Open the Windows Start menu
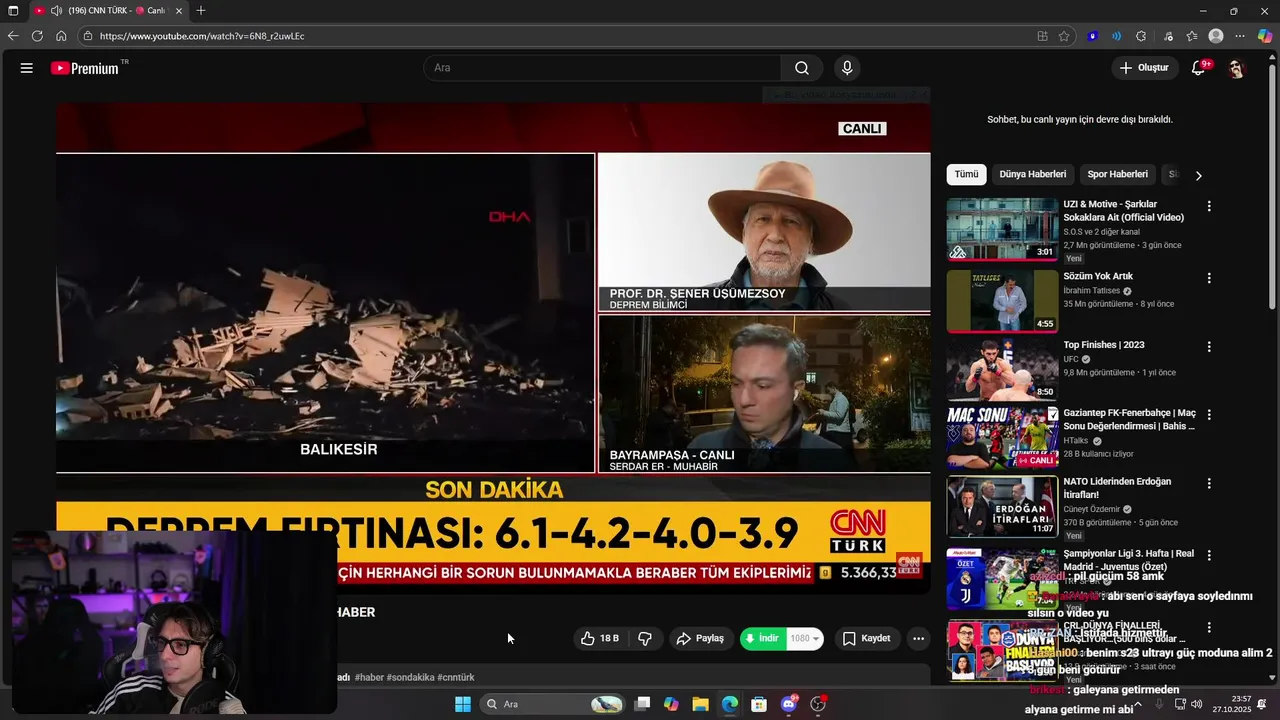The image size is (1280, 720). pos(463,704)
